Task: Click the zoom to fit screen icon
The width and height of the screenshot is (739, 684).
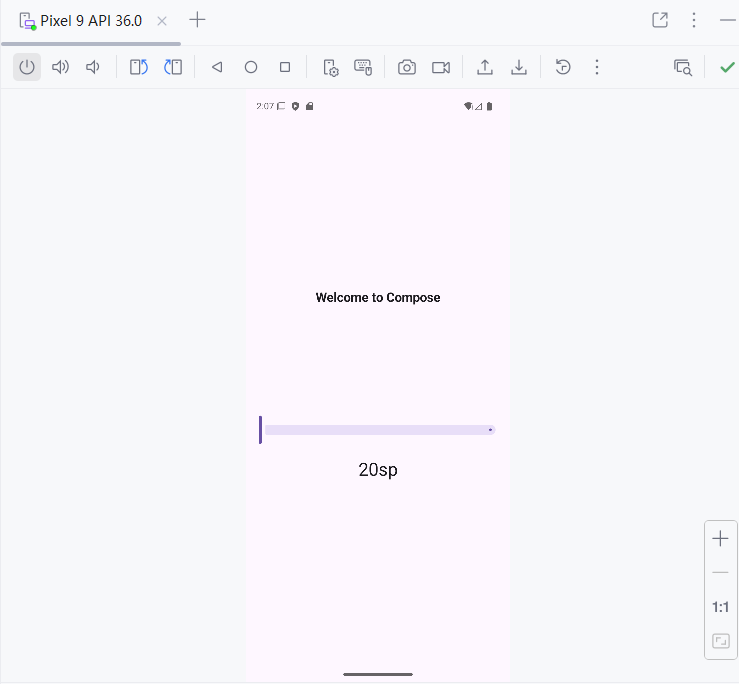Action: point(721,641)
